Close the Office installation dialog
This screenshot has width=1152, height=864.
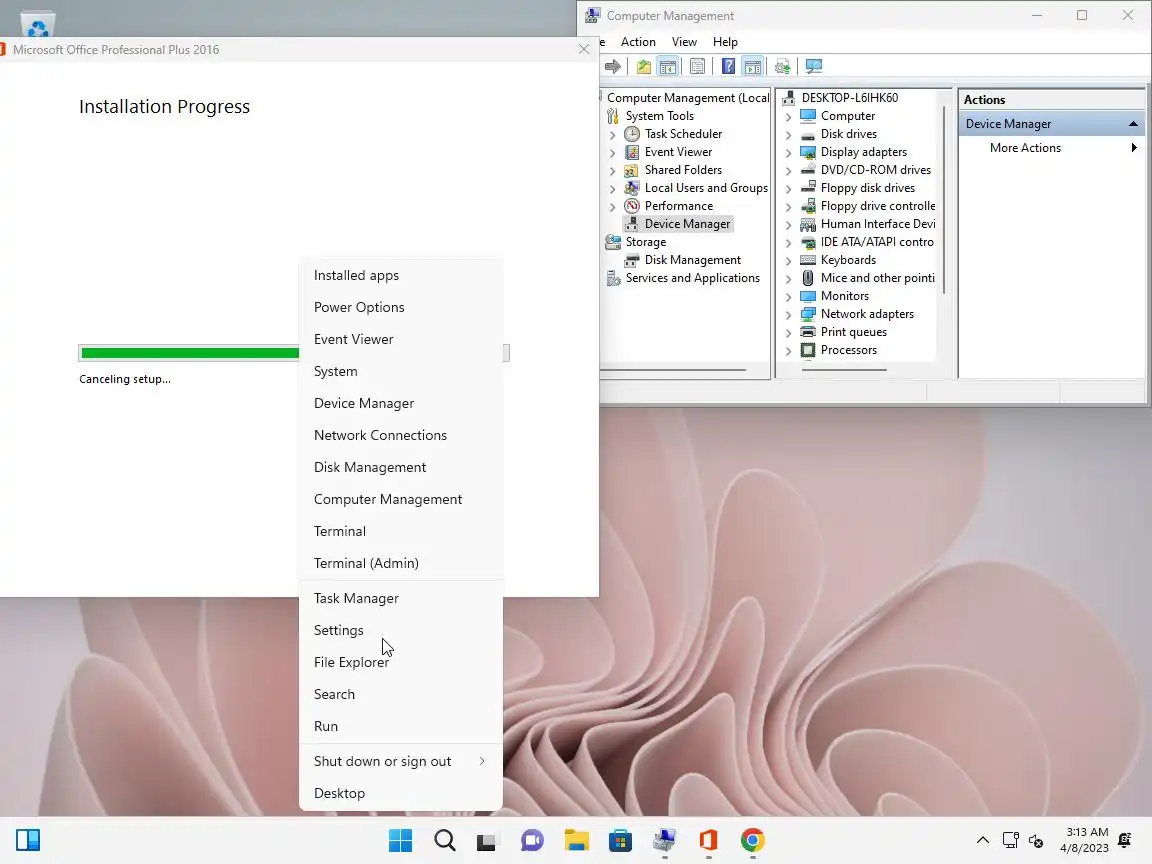(584, 49)
